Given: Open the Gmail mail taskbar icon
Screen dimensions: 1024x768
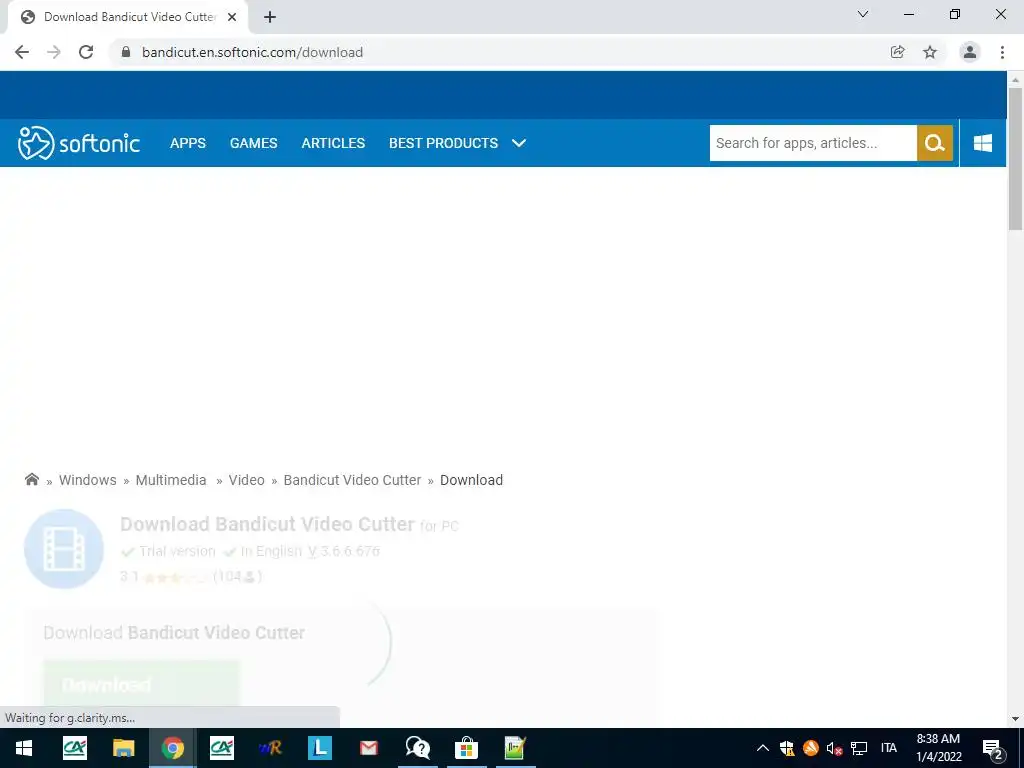Looking at the screenshot, I should [x=368, y=748].
